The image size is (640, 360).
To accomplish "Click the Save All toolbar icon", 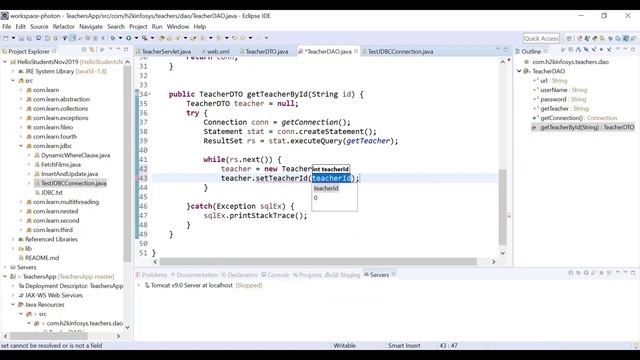I will pyautogui.click(x=29, y=38).
